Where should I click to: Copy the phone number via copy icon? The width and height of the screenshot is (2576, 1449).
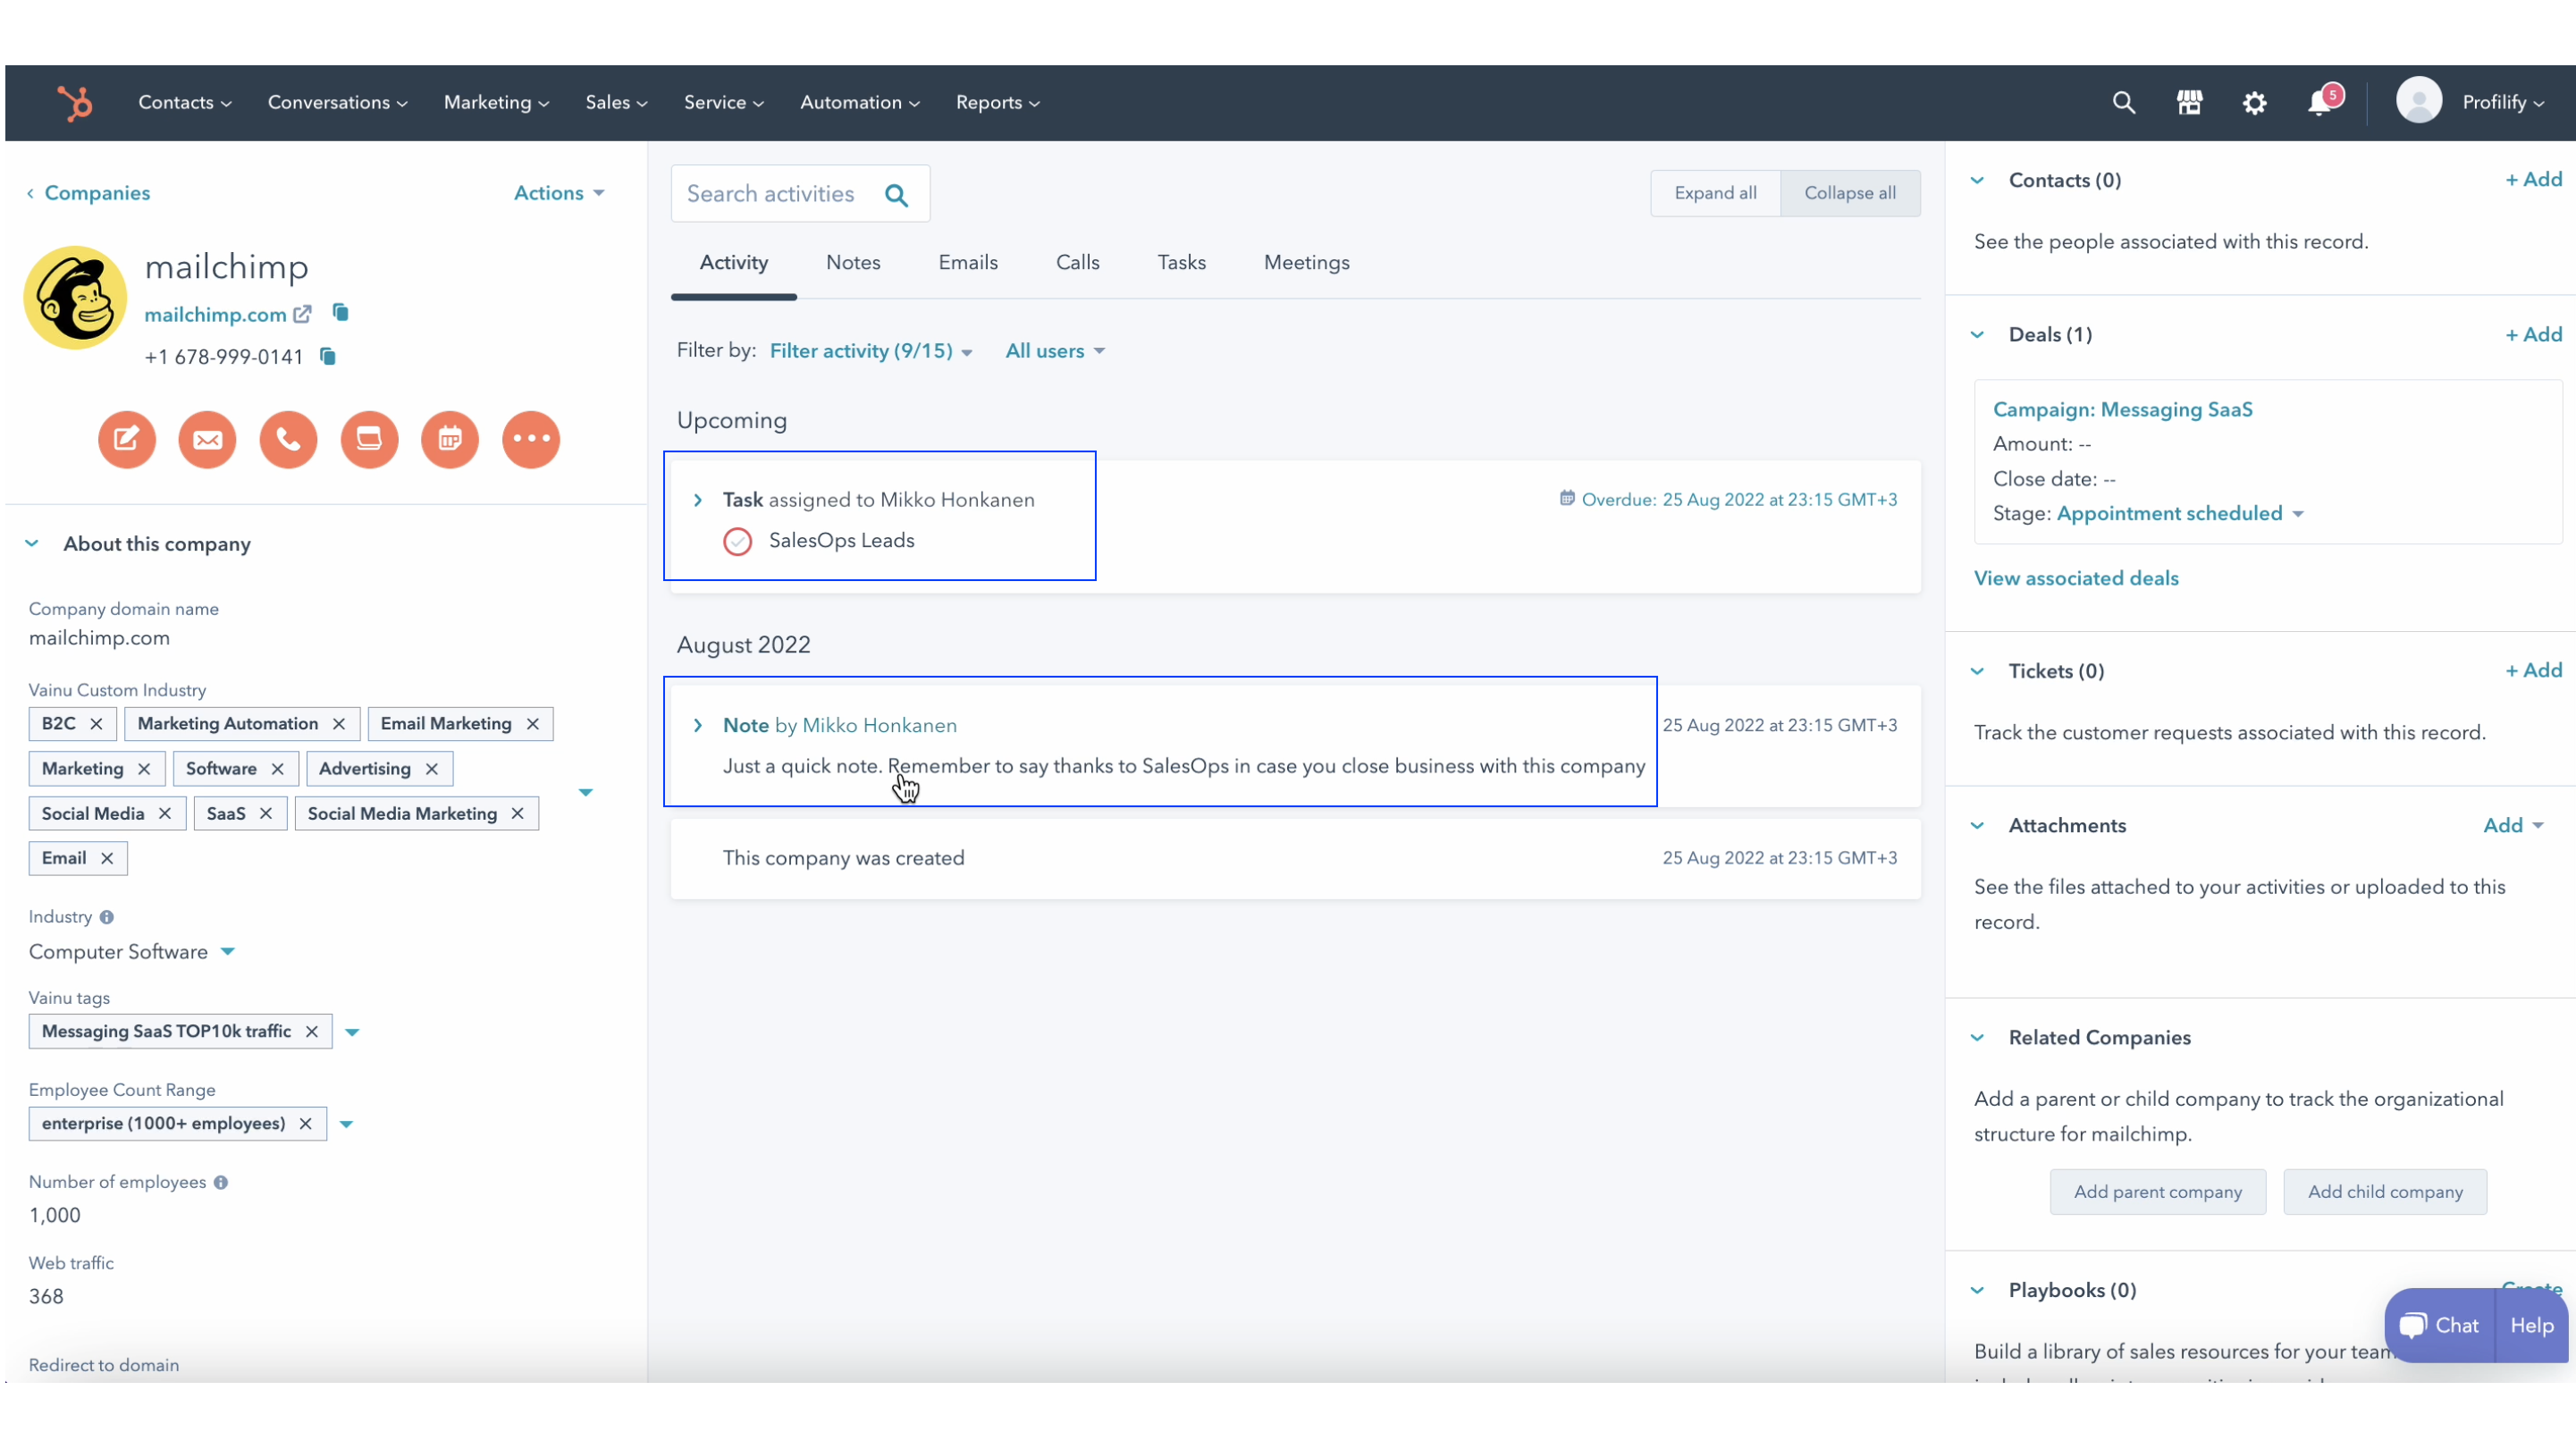click(328, 357)
